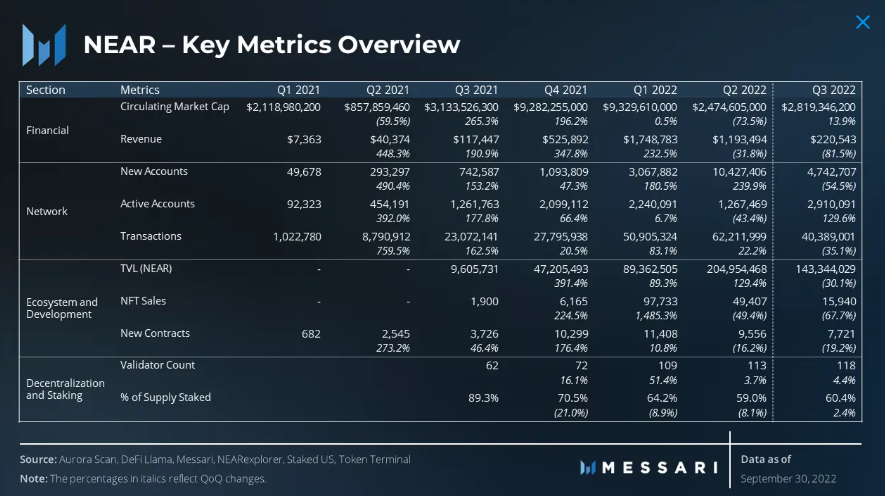Click the 4,742,707 new accounts value
Screen dimensions: 885x496
pyautogui.click(x=831, y=172)
